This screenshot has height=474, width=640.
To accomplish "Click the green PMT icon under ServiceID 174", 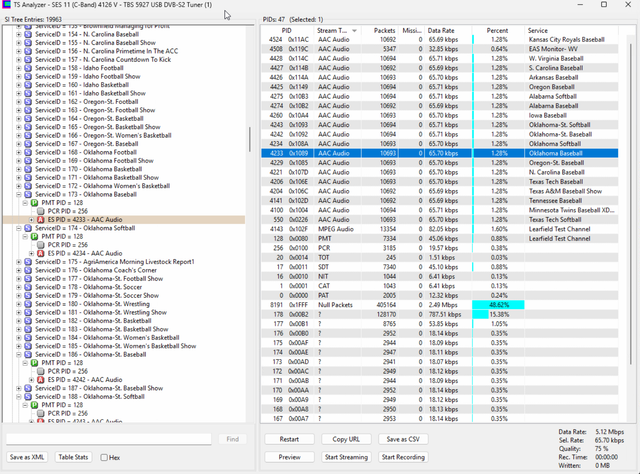I will coord(34,236).
